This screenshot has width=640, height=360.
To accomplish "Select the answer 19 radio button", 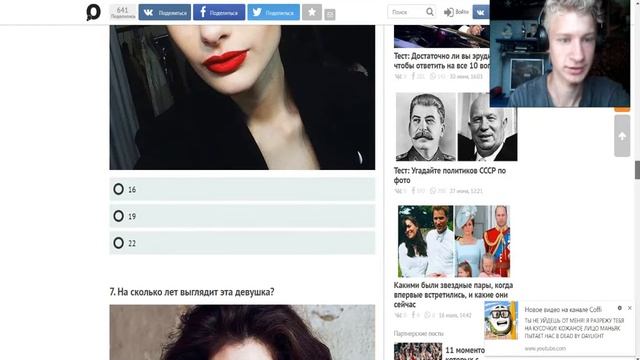I will 118,216.
